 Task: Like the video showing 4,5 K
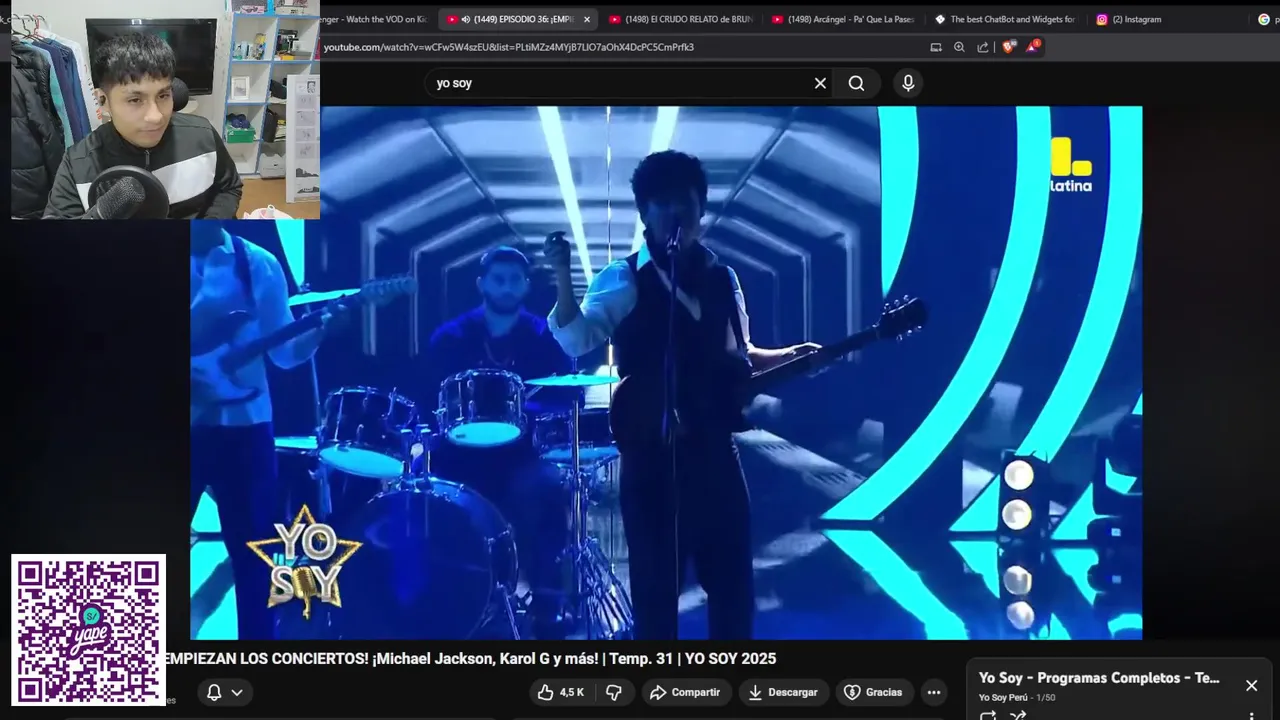[561, 692]
